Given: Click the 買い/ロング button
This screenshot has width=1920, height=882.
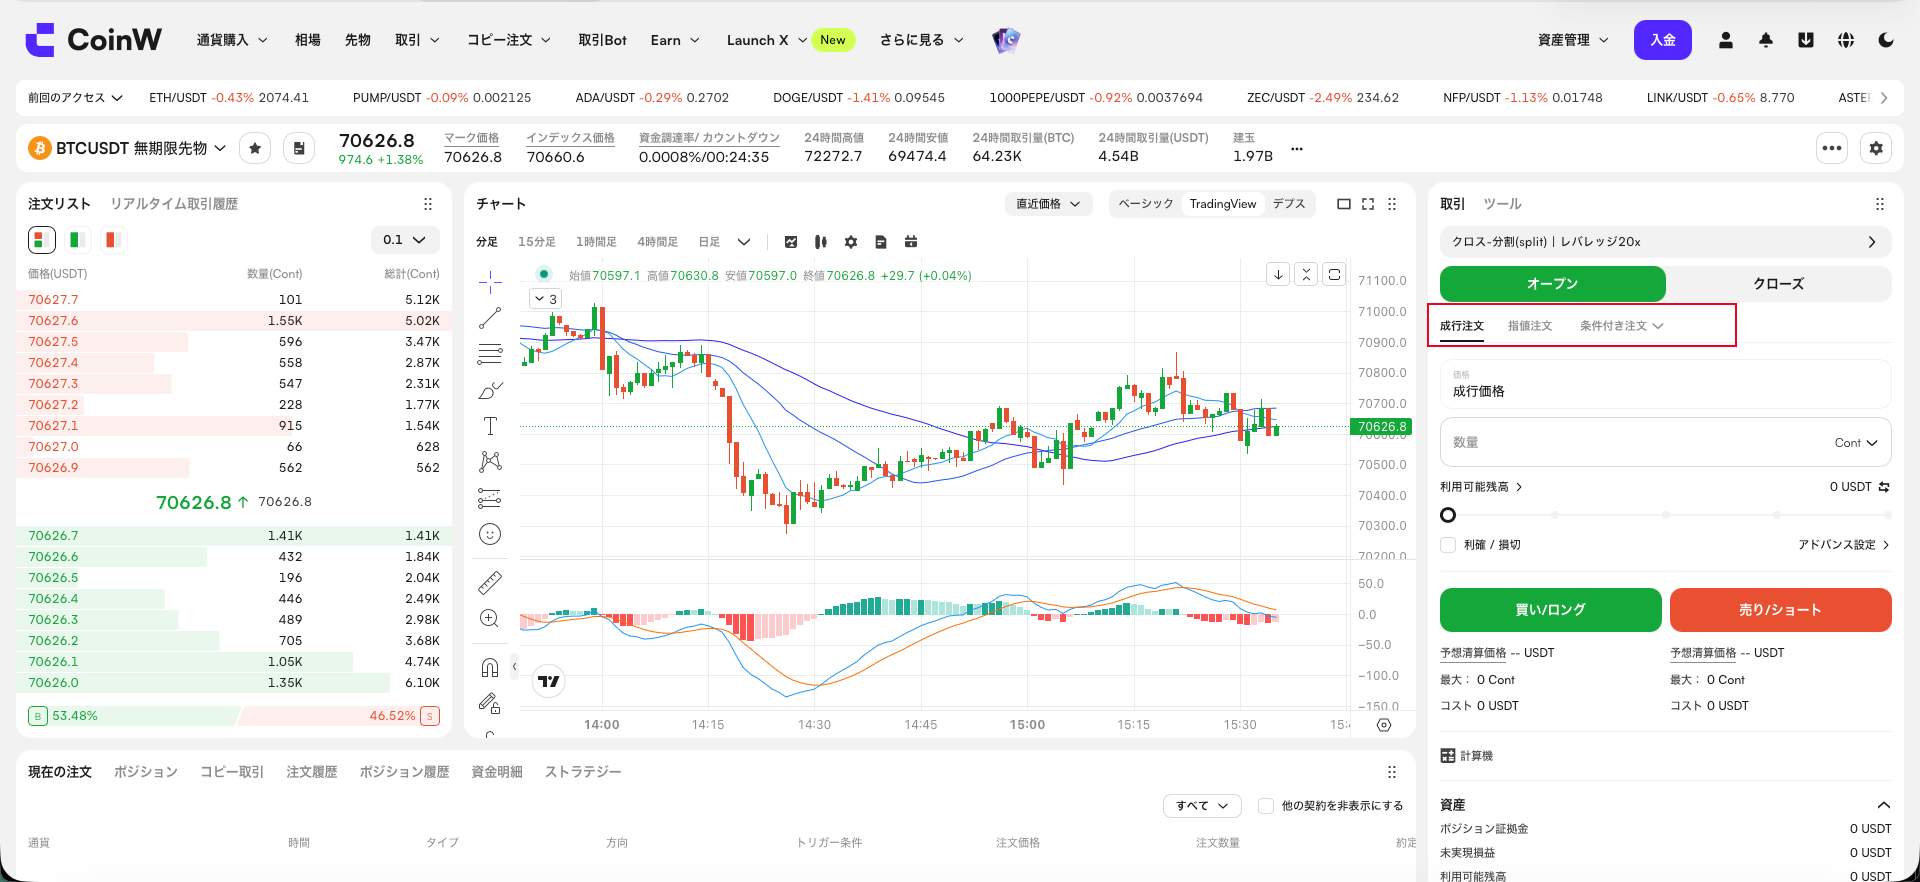Looking at the screenshot, I should tap(1551, 610).
